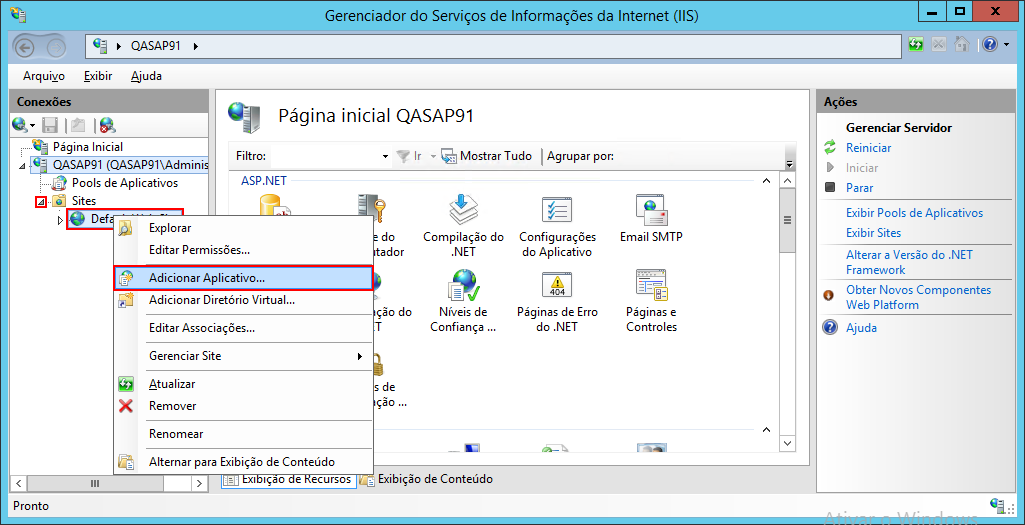
Task: Click the Ir filter go button
Action: [x=409, y=156]
